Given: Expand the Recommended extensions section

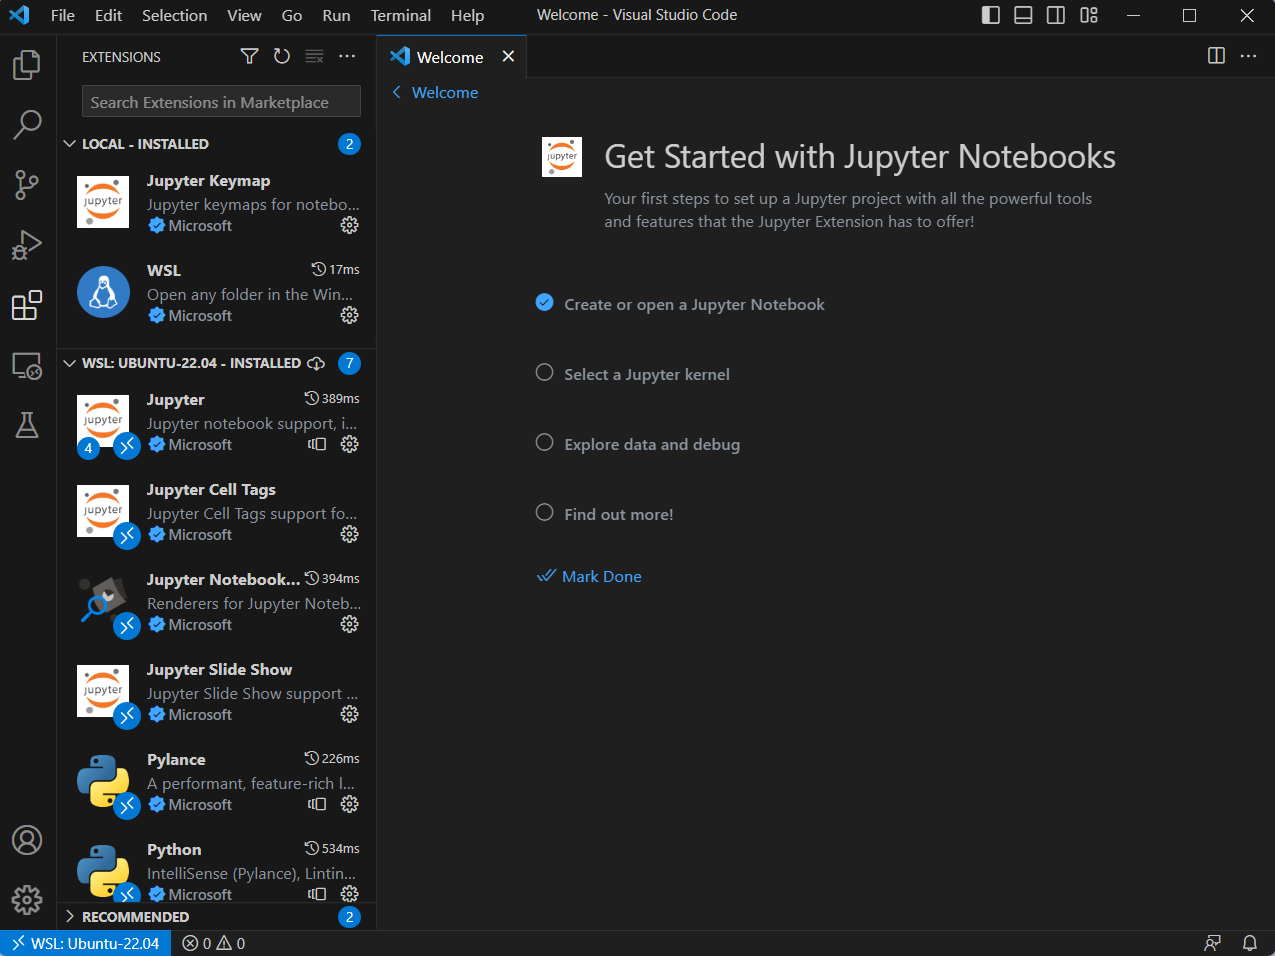Looking at the screenshot, I should coord(70,917).
